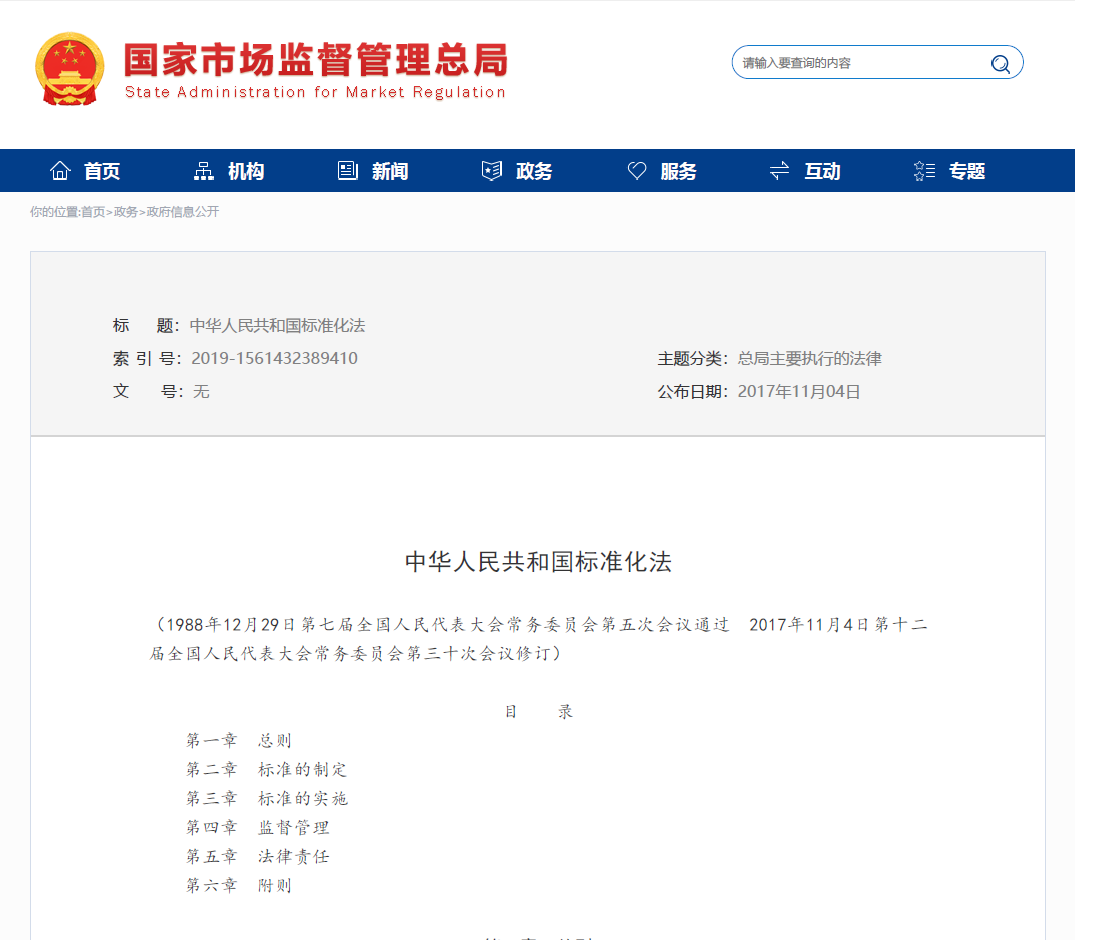Click the national emblem logo
This screenshot has height=940, width=1110.
(70, 69)
